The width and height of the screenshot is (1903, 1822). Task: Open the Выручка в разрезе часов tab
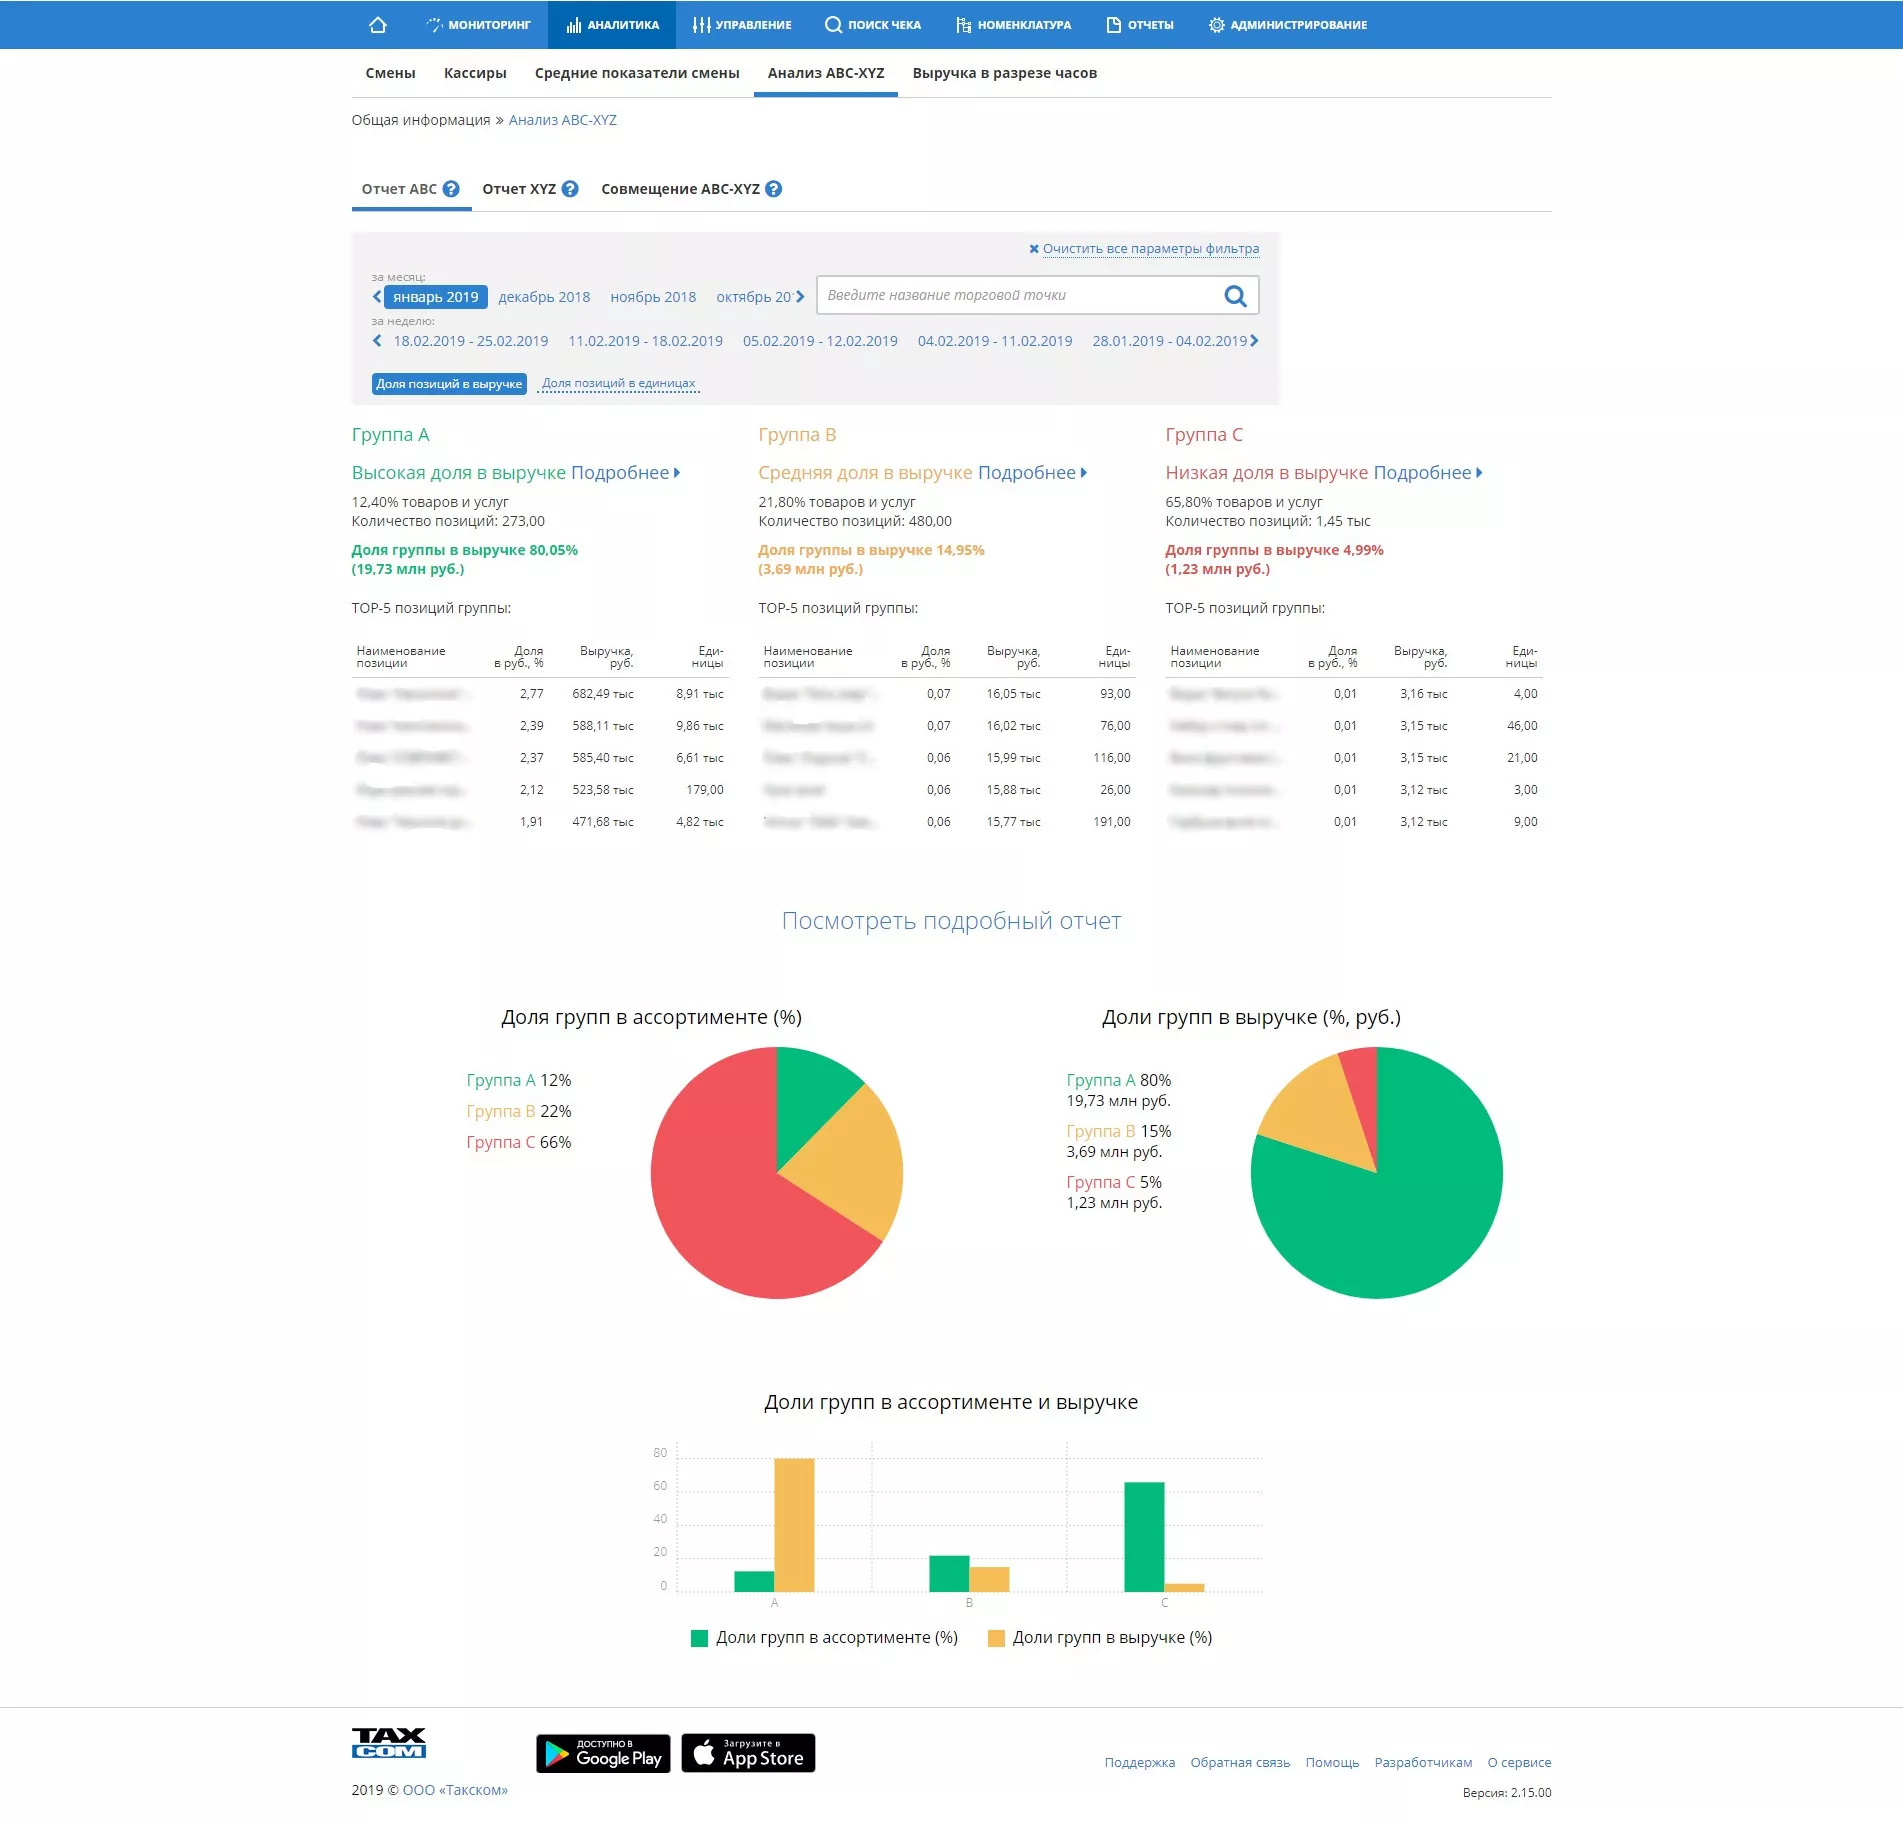click(1004, 73)
